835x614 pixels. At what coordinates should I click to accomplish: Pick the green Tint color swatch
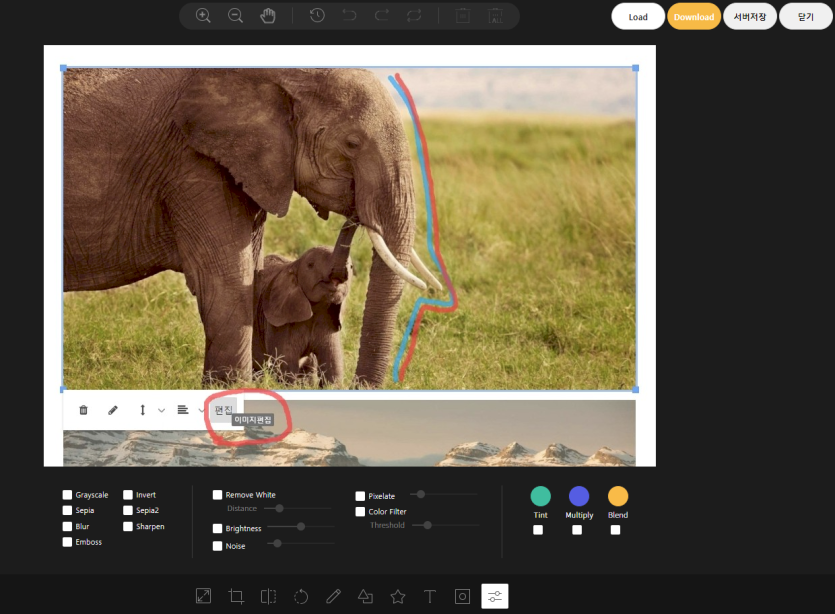coord(540,496)
